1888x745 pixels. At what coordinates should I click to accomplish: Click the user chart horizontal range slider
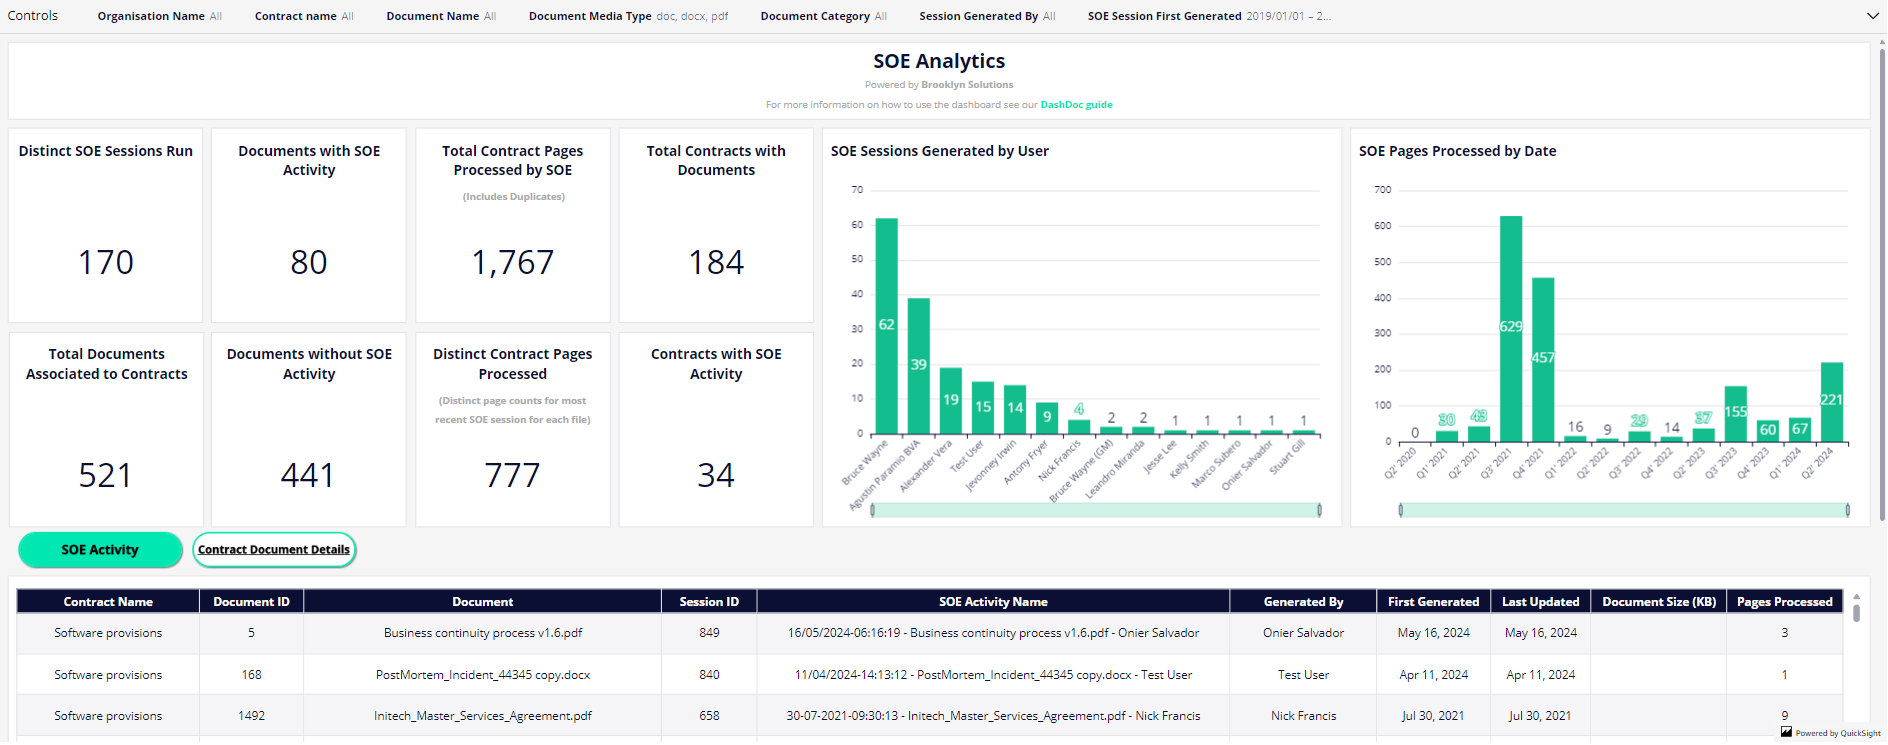(1095, 510)
